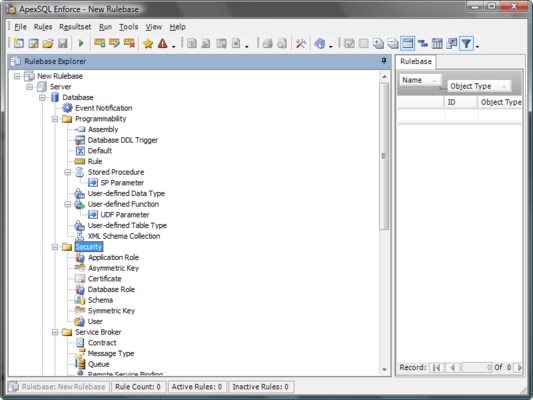Open the Tools menu

point(128,27)
